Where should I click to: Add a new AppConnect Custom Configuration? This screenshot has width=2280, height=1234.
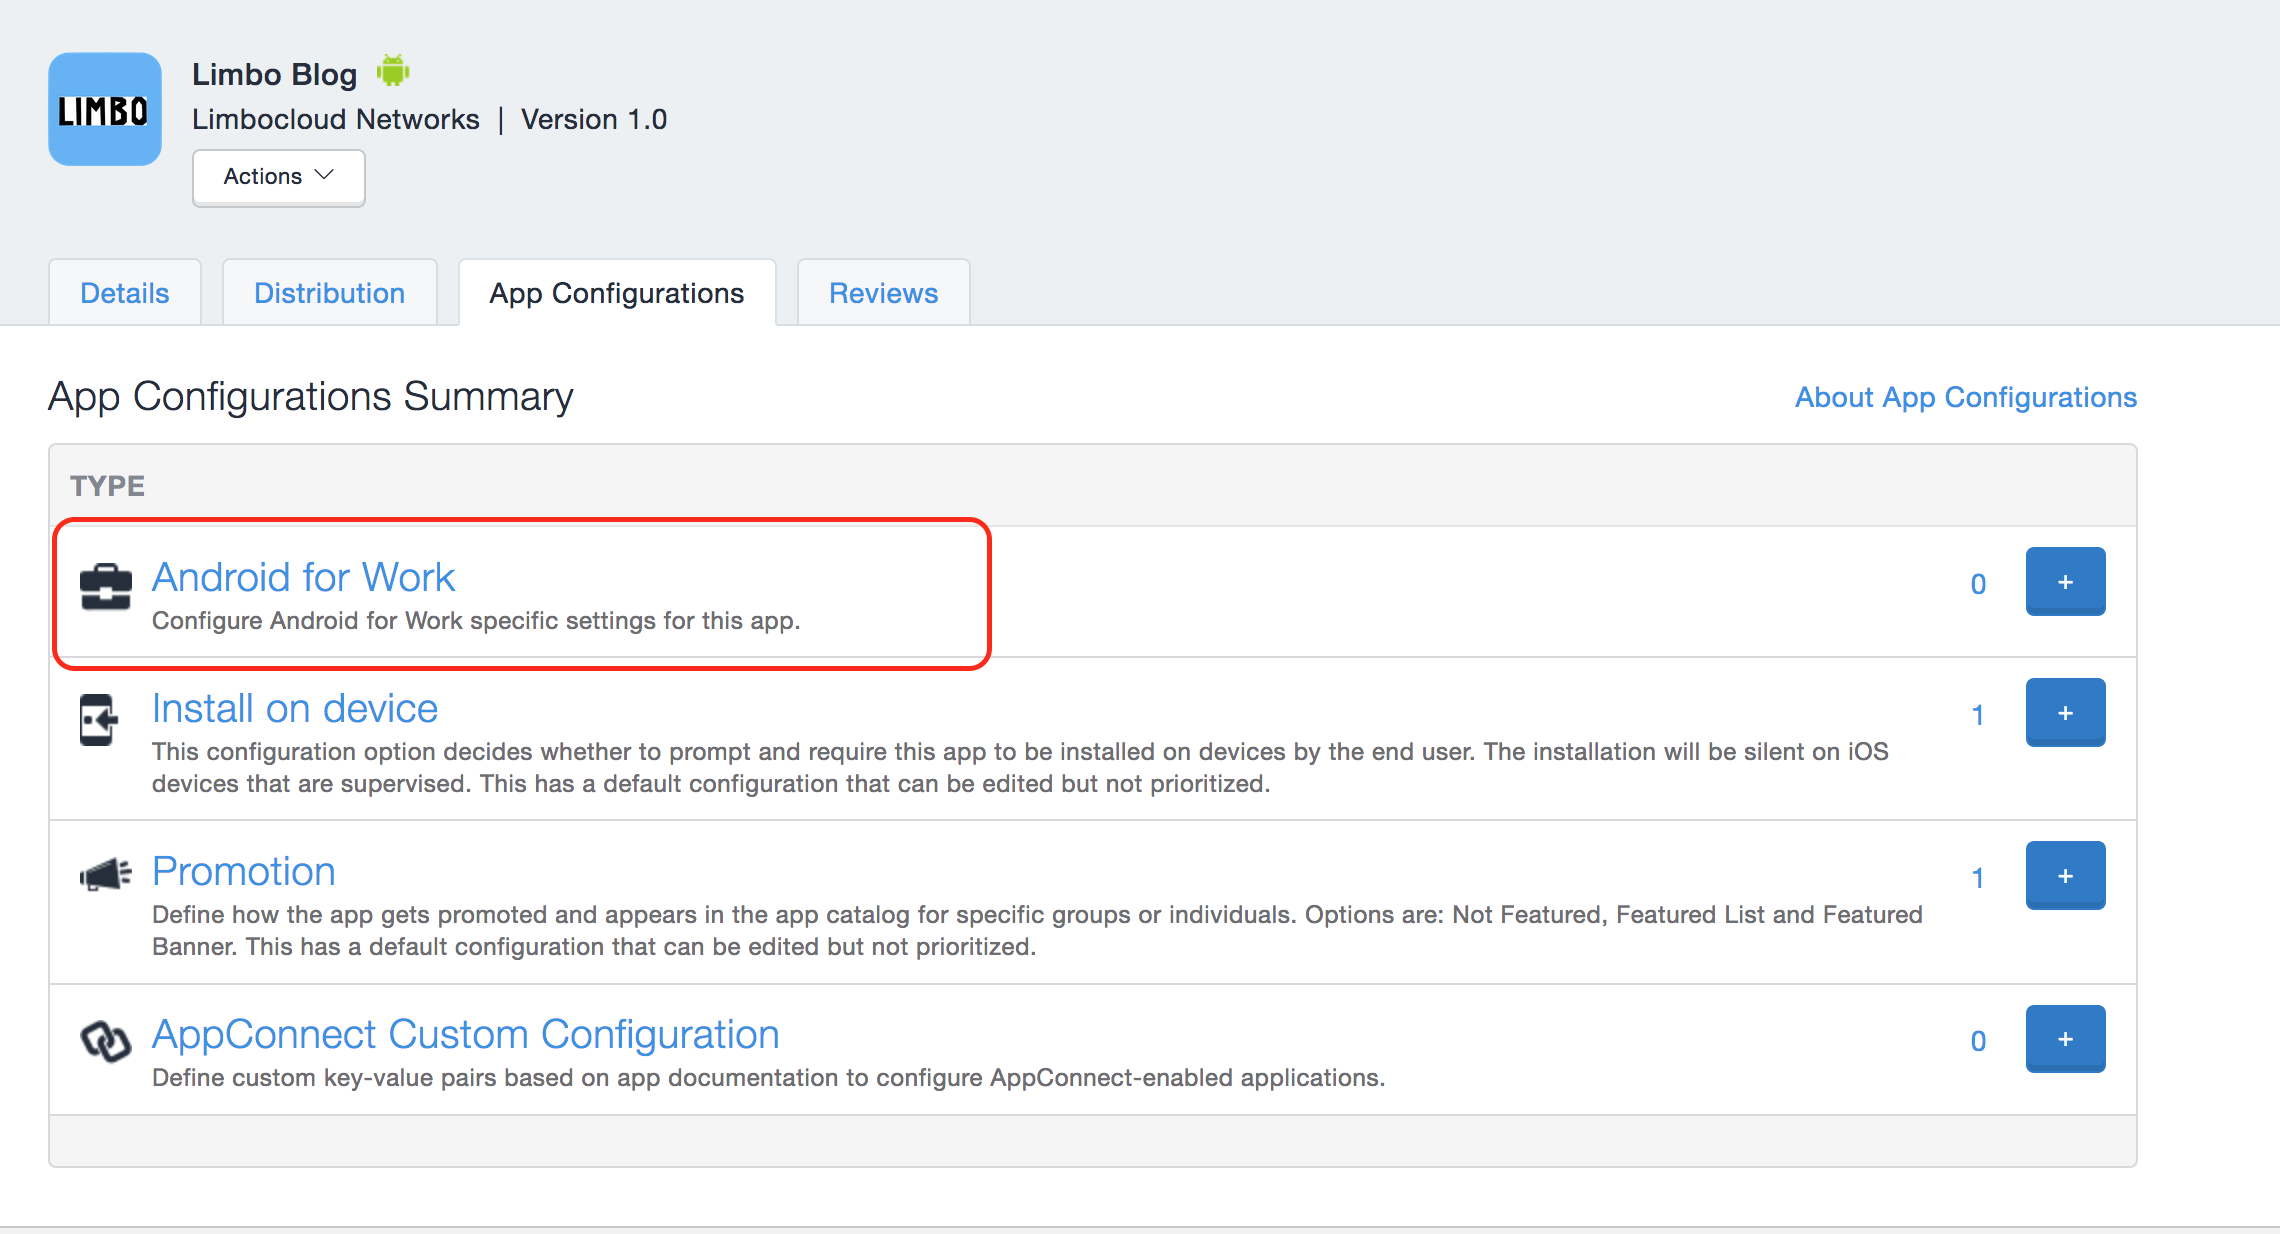pos(2064,1038)
